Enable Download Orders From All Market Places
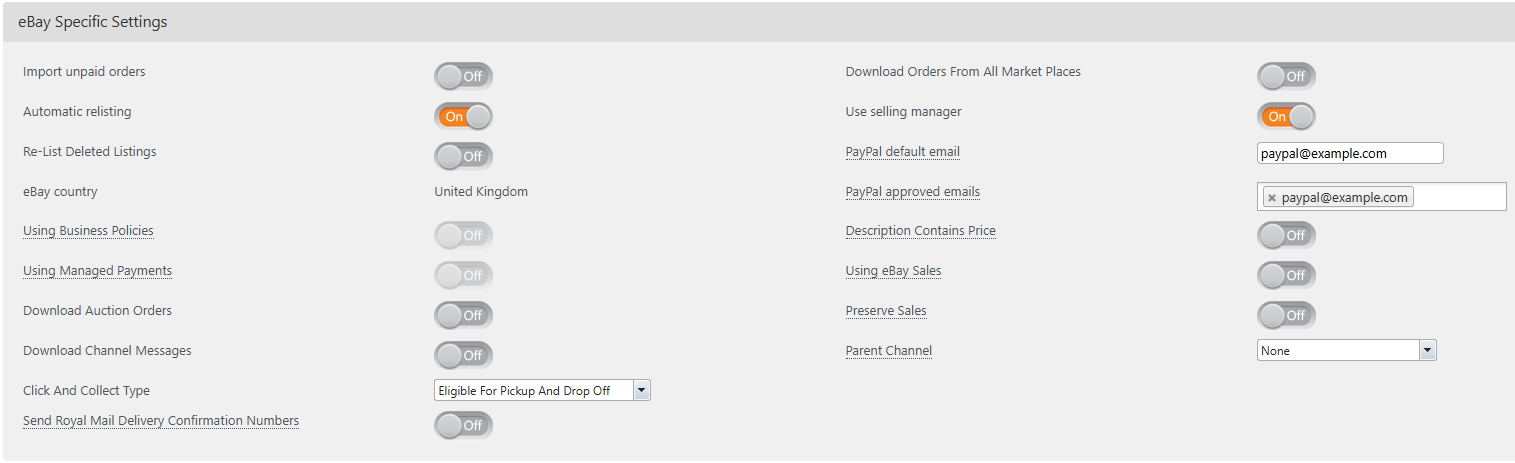 click(x=1286, y=76)
